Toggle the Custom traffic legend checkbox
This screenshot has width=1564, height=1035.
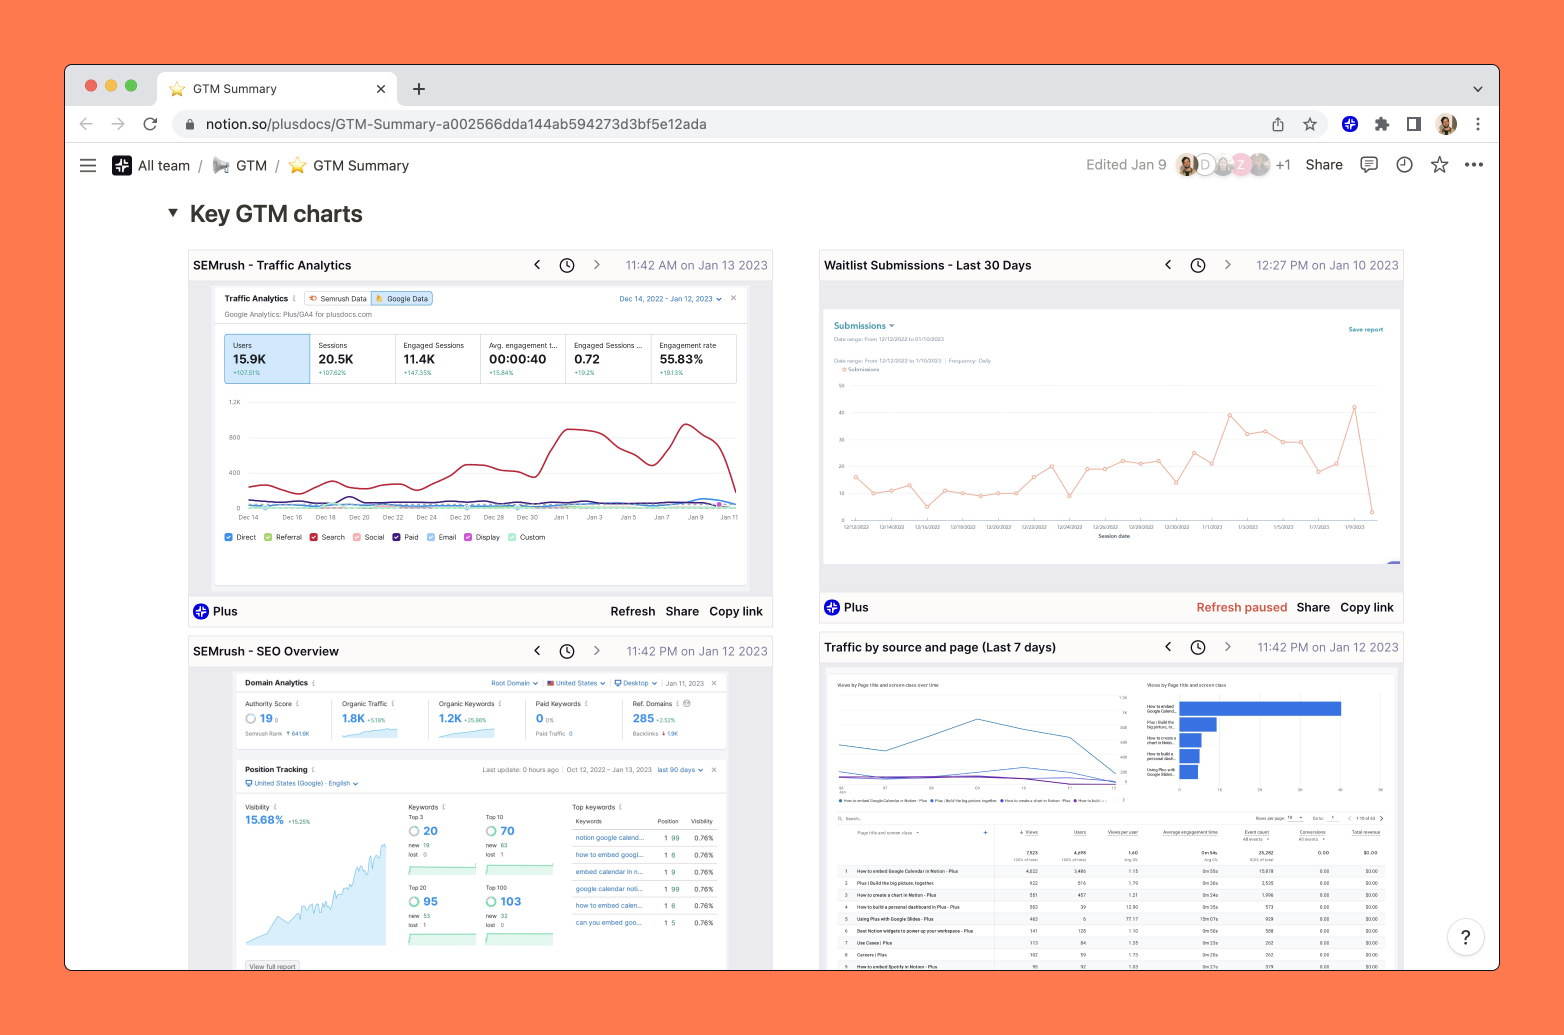click(x=512, y=537)
